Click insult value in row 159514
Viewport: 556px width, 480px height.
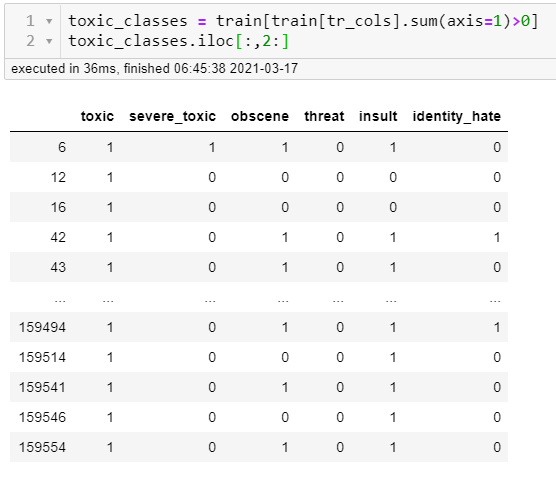[393, 357]
